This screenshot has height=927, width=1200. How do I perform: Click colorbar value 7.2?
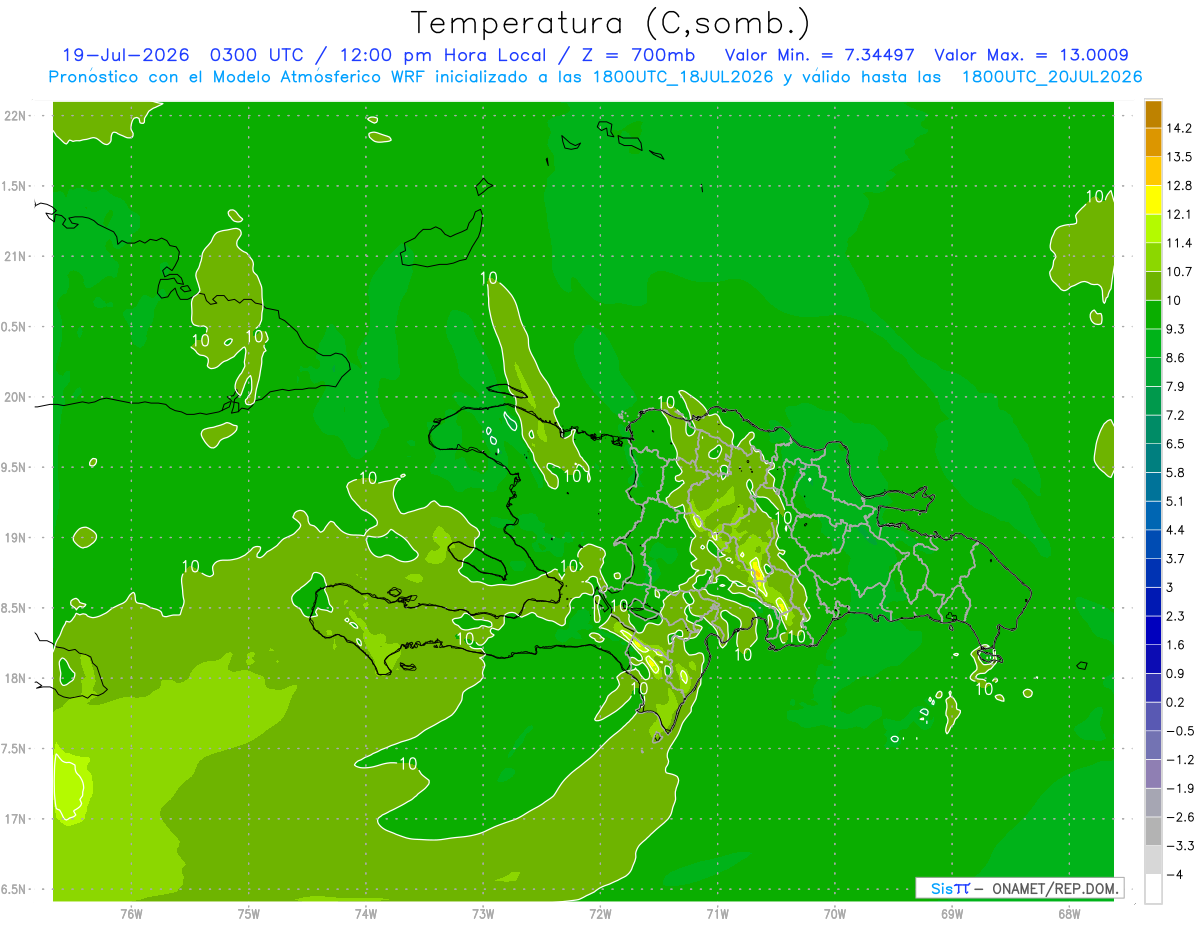click(x=1176, y=415)
